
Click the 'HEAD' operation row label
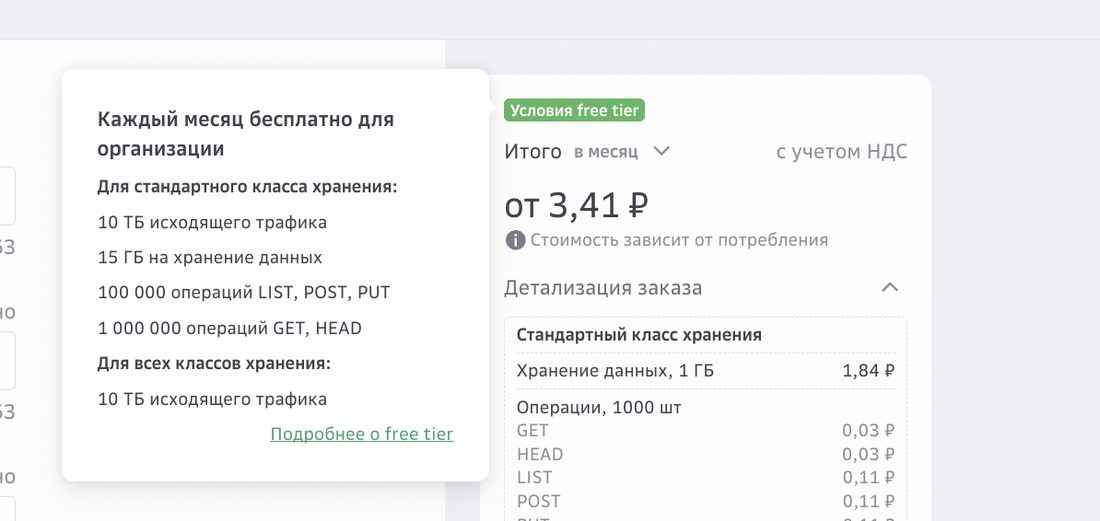point(539,454)
